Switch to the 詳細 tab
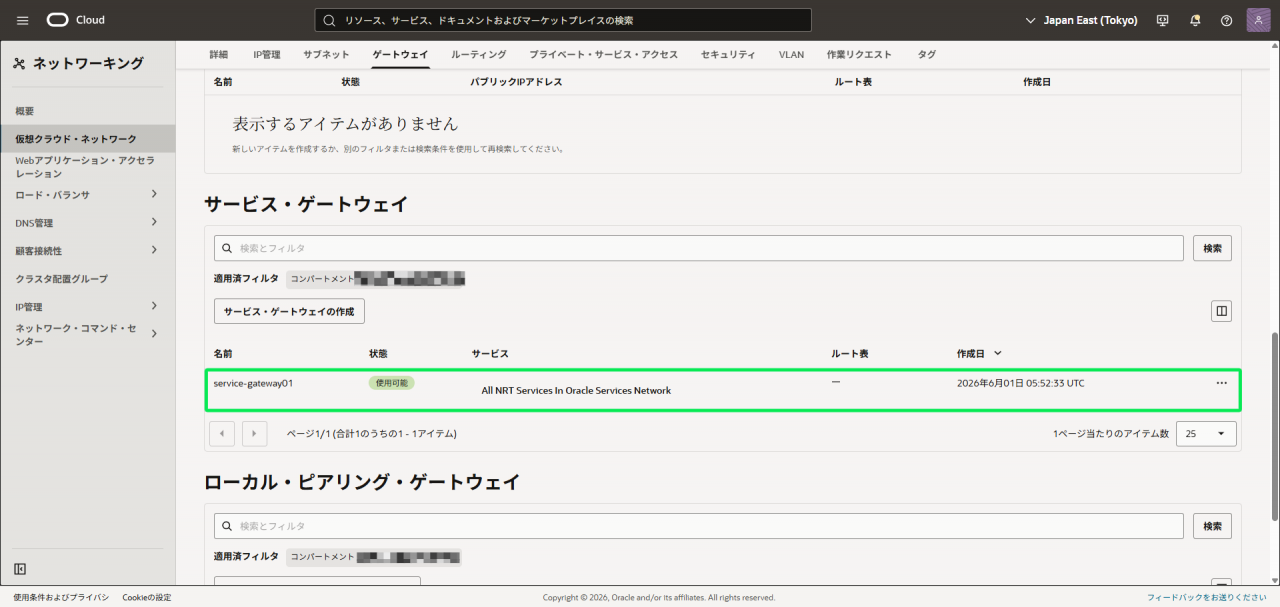 click(x=219, y=54)
